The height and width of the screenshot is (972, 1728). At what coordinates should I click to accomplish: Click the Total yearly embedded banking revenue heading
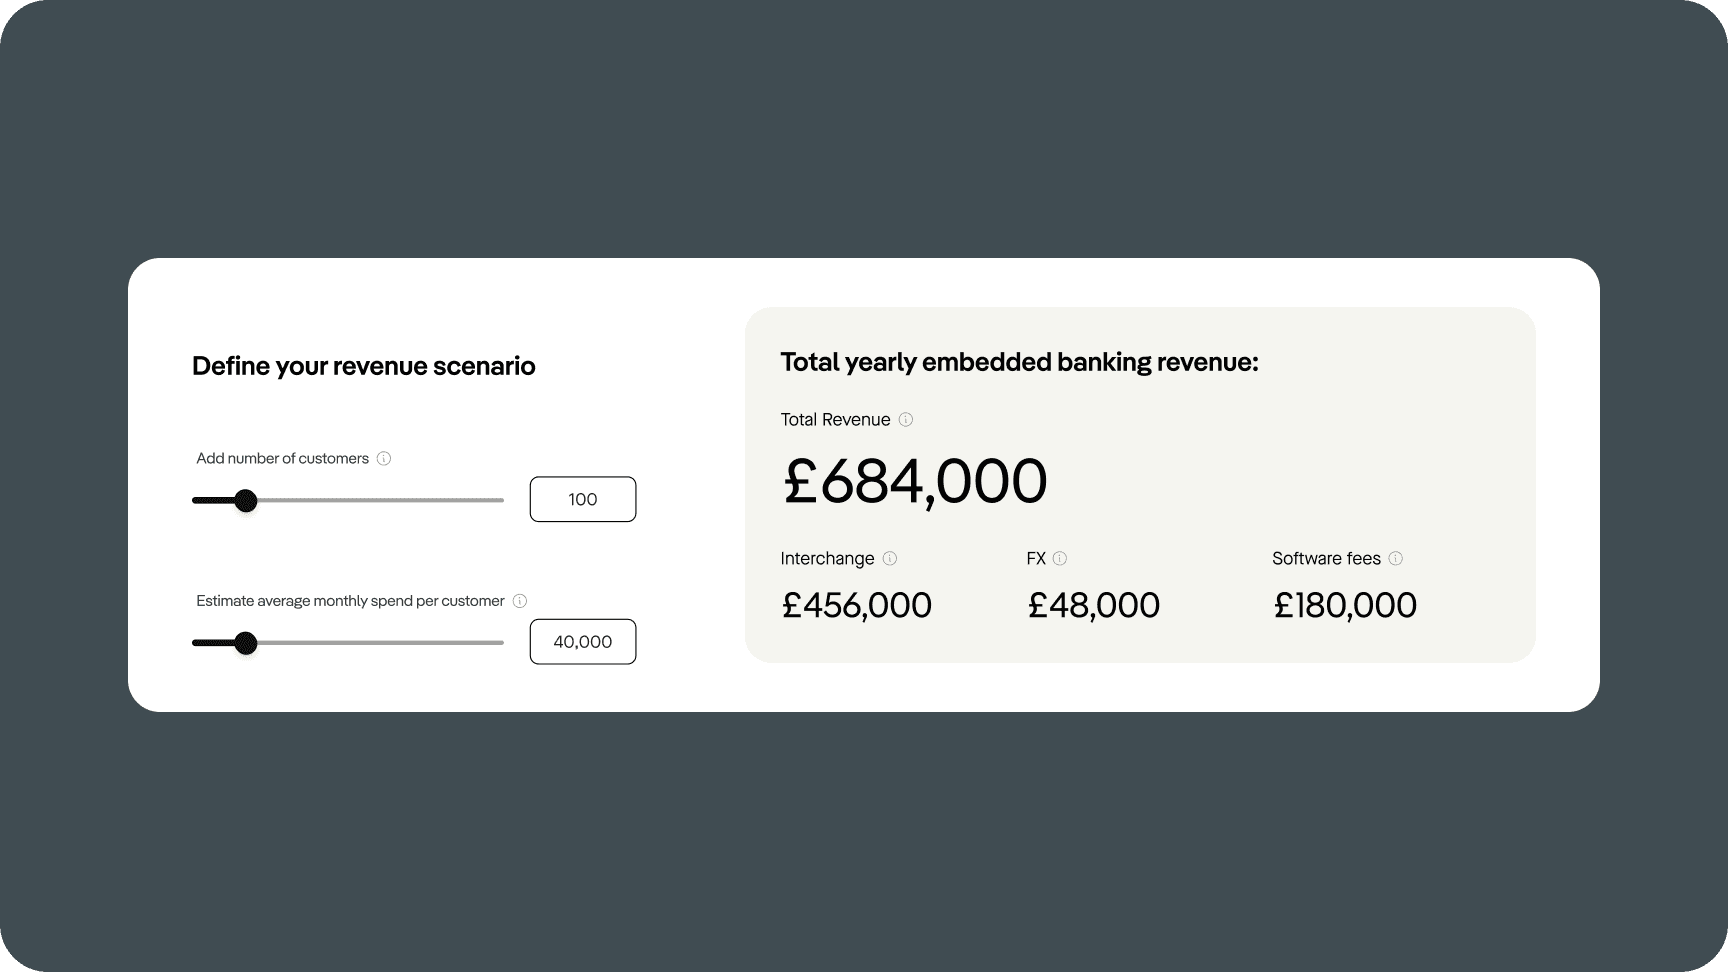click(x=1020, y=362)
